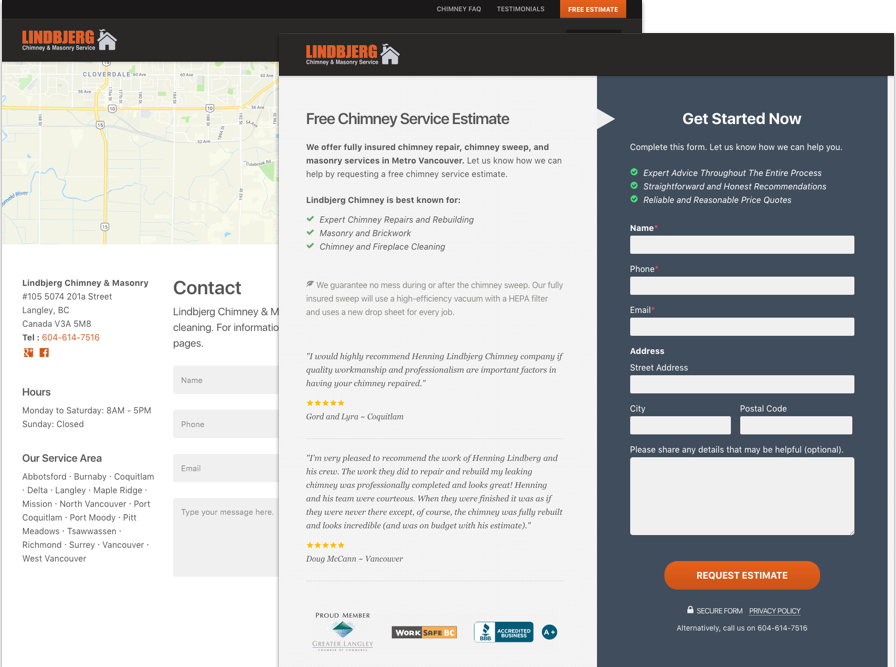Click the orange Free Estimate nav button
Screen dimensions: 896x667
[593, 9]
